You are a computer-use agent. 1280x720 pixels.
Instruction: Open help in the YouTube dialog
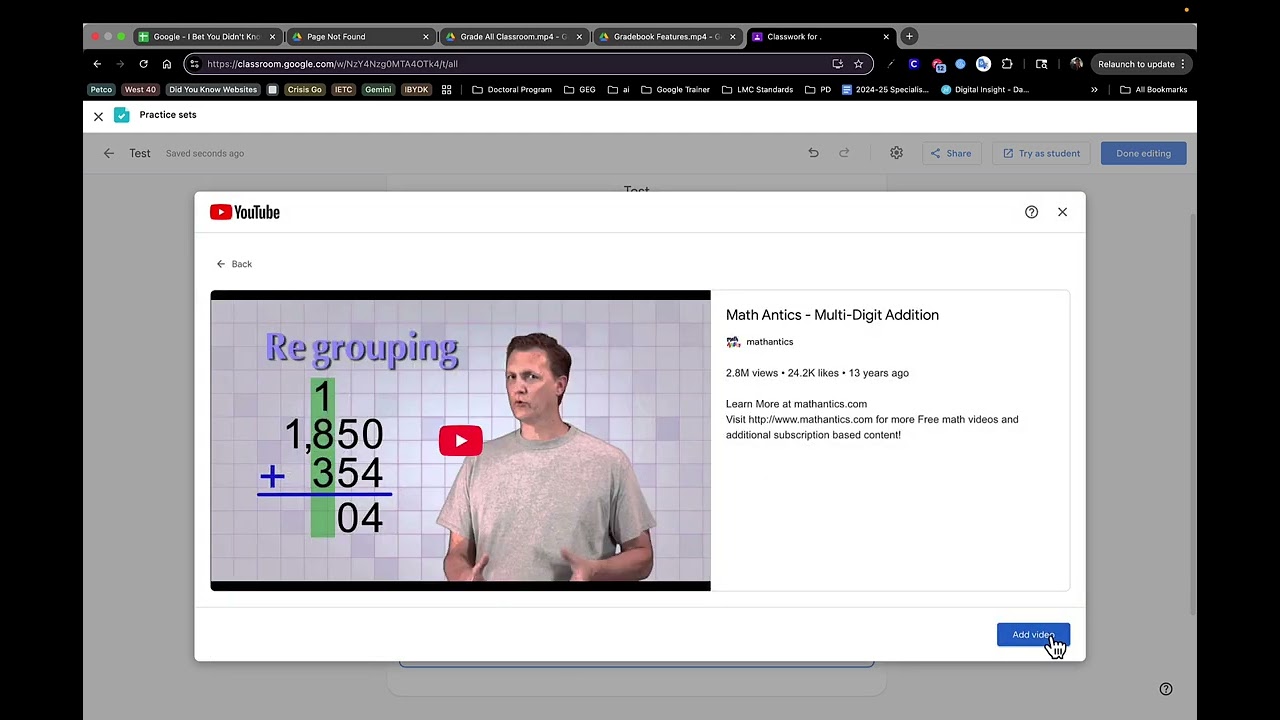click(1031, 212)
